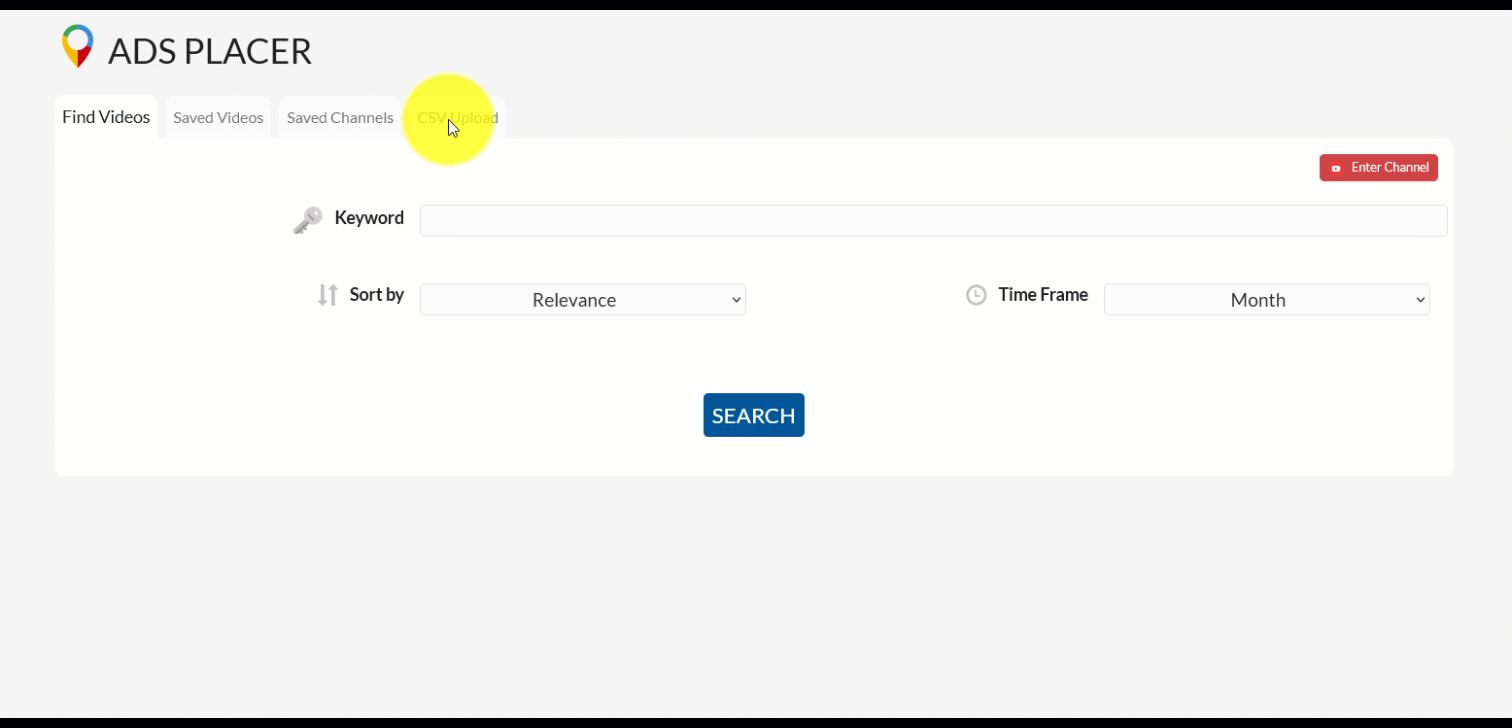Open the Saved Videos tab

218,118
